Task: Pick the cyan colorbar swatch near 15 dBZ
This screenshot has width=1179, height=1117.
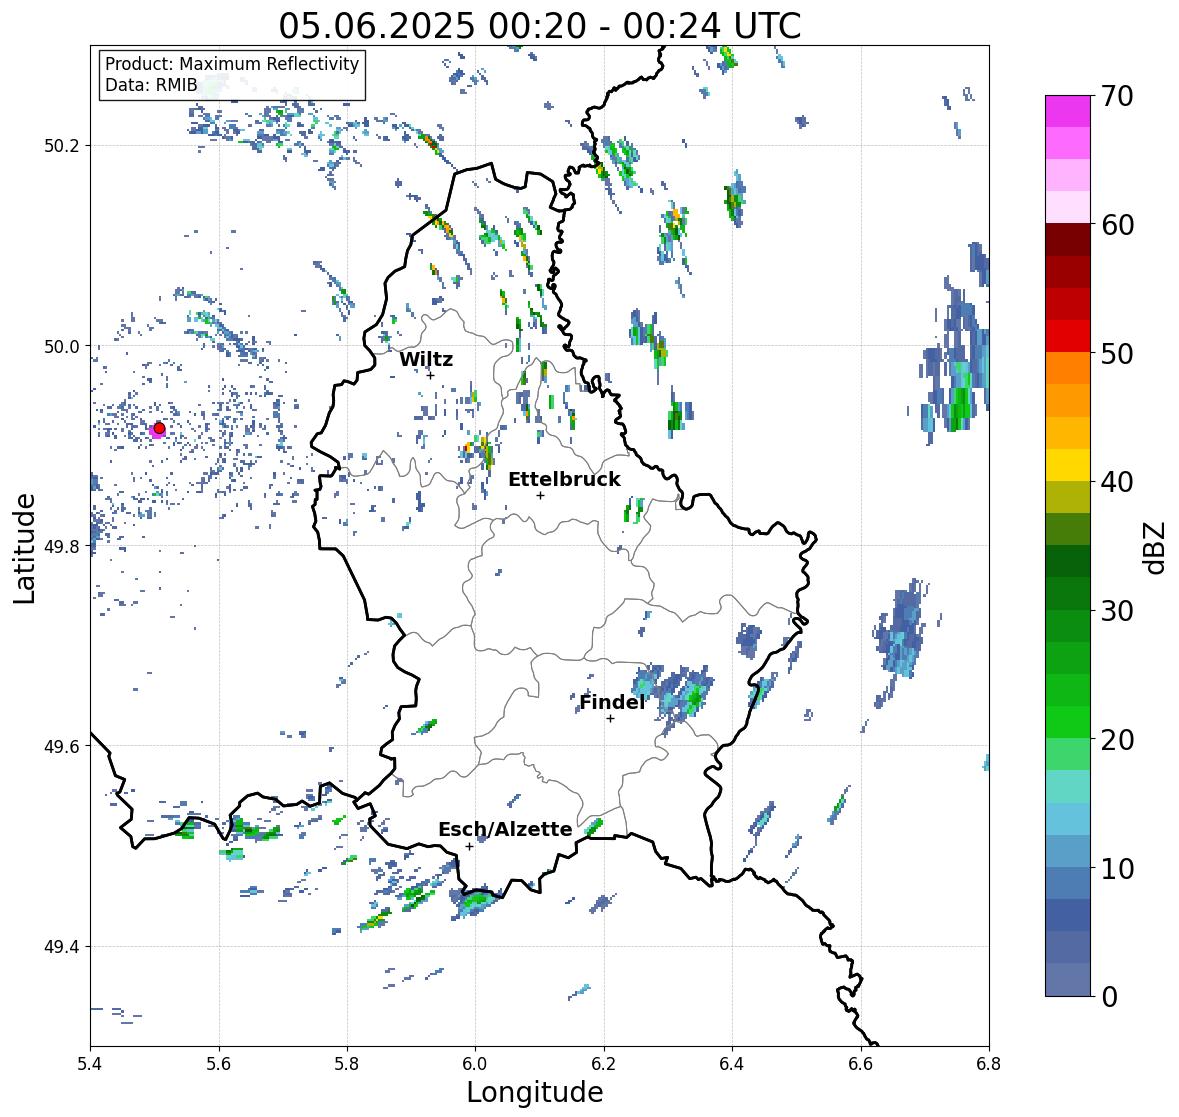Action: tap(1068, 819)
